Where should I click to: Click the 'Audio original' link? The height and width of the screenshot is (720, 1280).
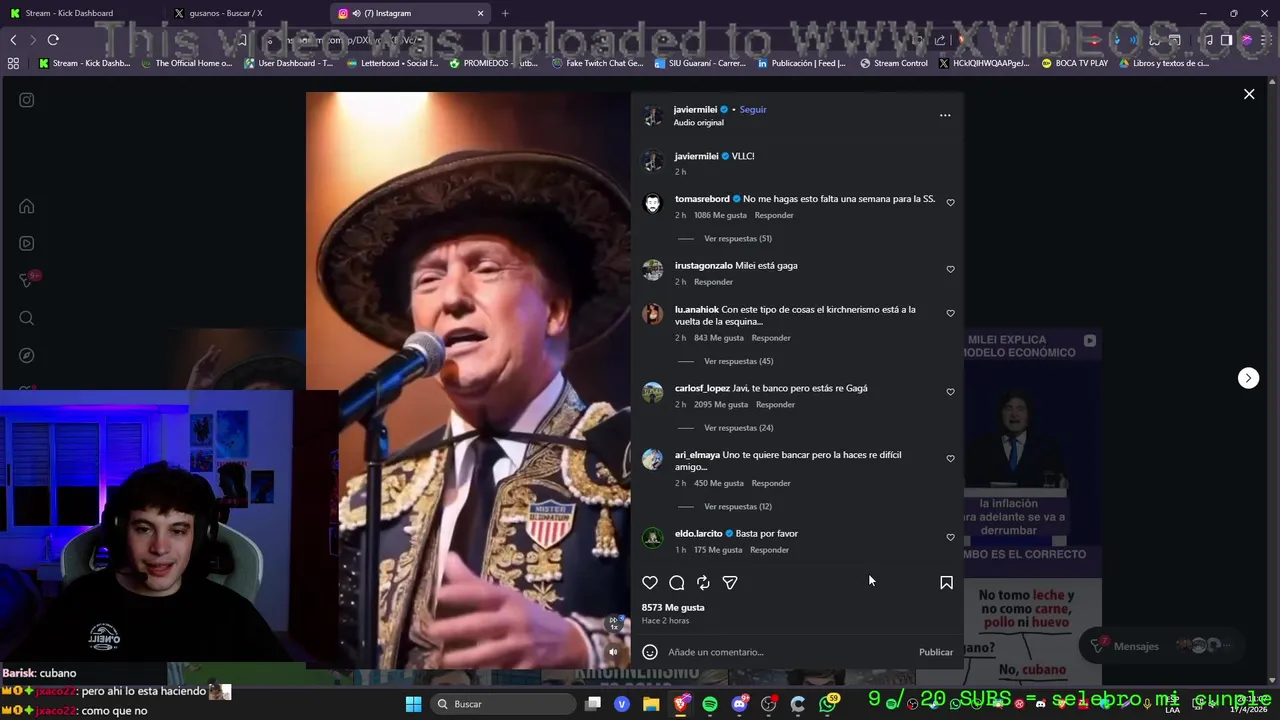(698, 123)
